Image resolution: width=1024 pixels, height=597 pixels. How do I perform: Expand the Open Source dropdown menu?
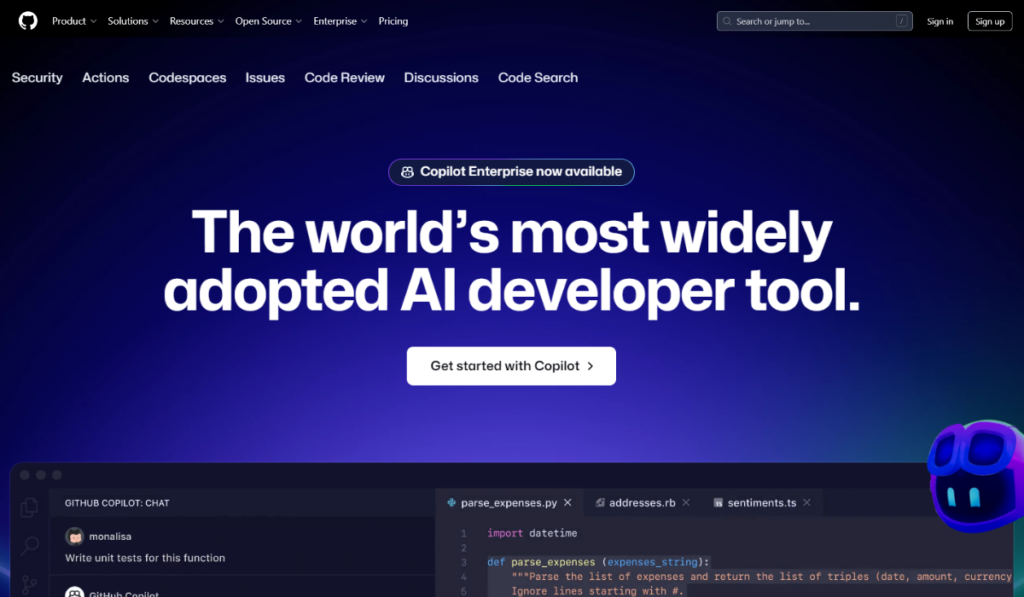tap(268, 21)
